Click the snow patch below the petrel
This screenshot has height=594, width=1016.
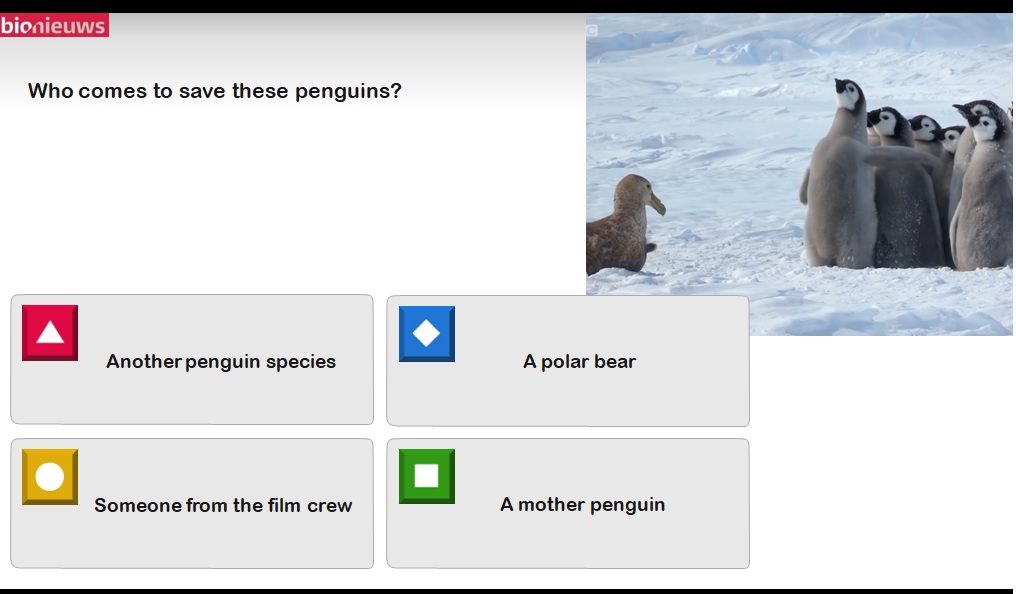[641, 285]
